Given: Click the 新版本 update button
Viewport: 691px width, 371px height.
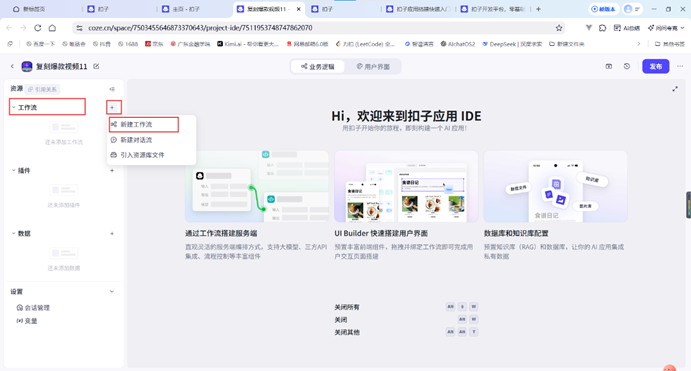Looking at the screenshot, I should click(603, 9).
